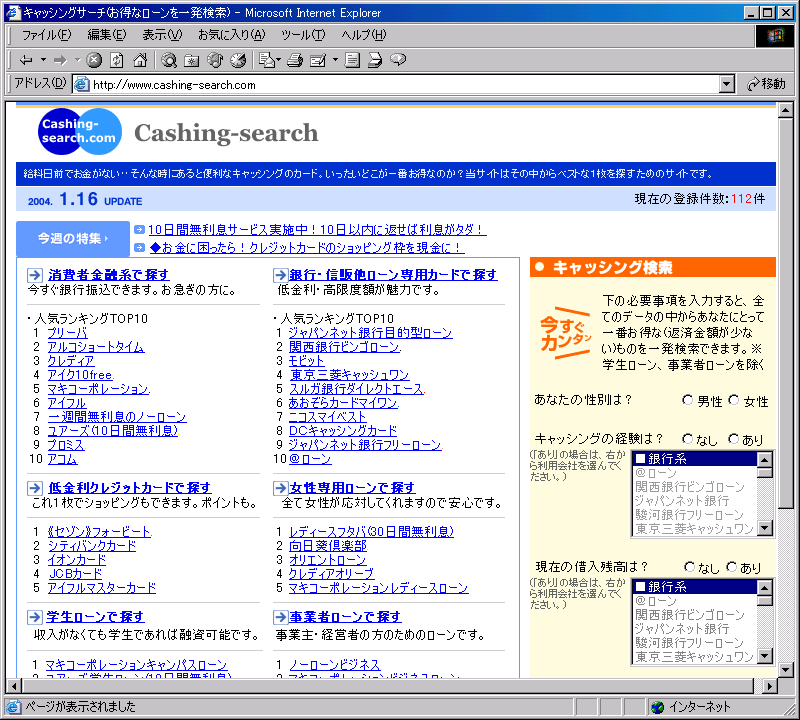Choose なし for キャッシングの経験
This screenshot has height=720, width=800.
tap(688, 439)
